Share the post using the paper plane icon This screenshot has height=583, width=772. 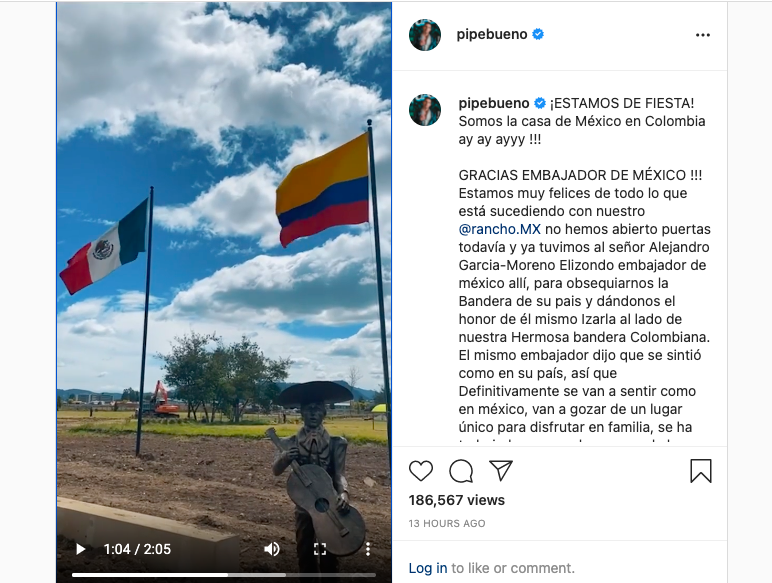pos(501,471)
